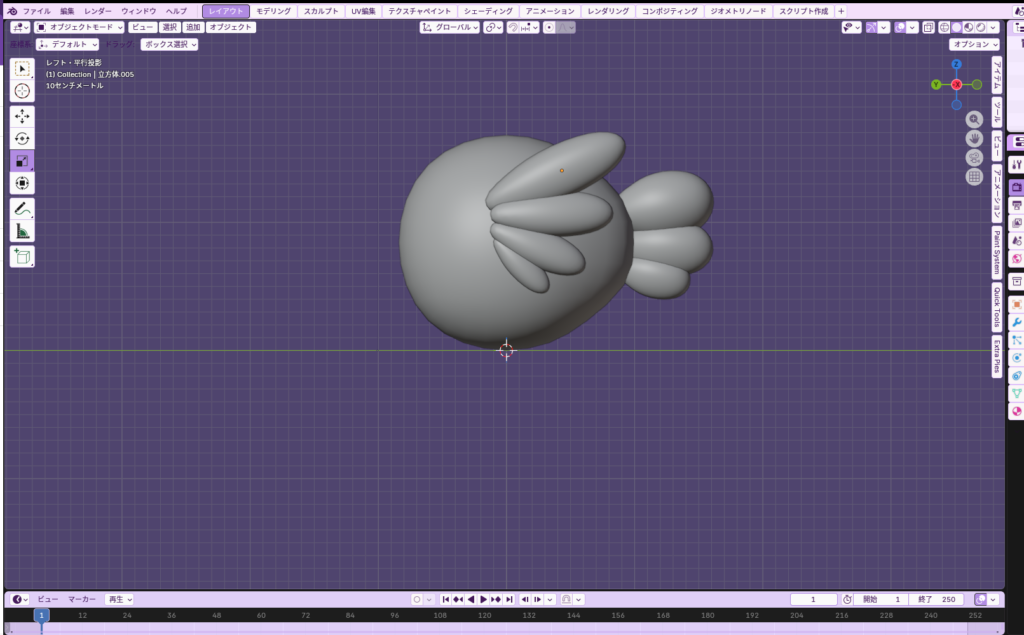Select the Transform tool icon
The height and width of the screenshot is (635, 1024).
tap(22, 183)
